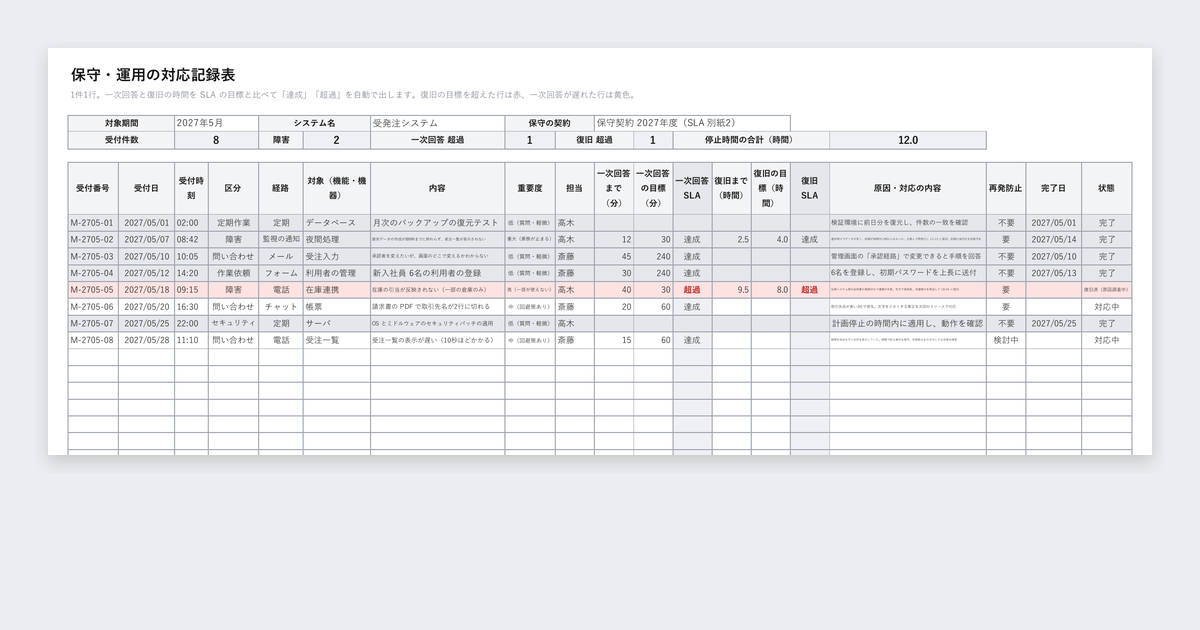Screen dimensions: 1200x630
Task: Click the 受付番号 column header
Action: (93, 188)
